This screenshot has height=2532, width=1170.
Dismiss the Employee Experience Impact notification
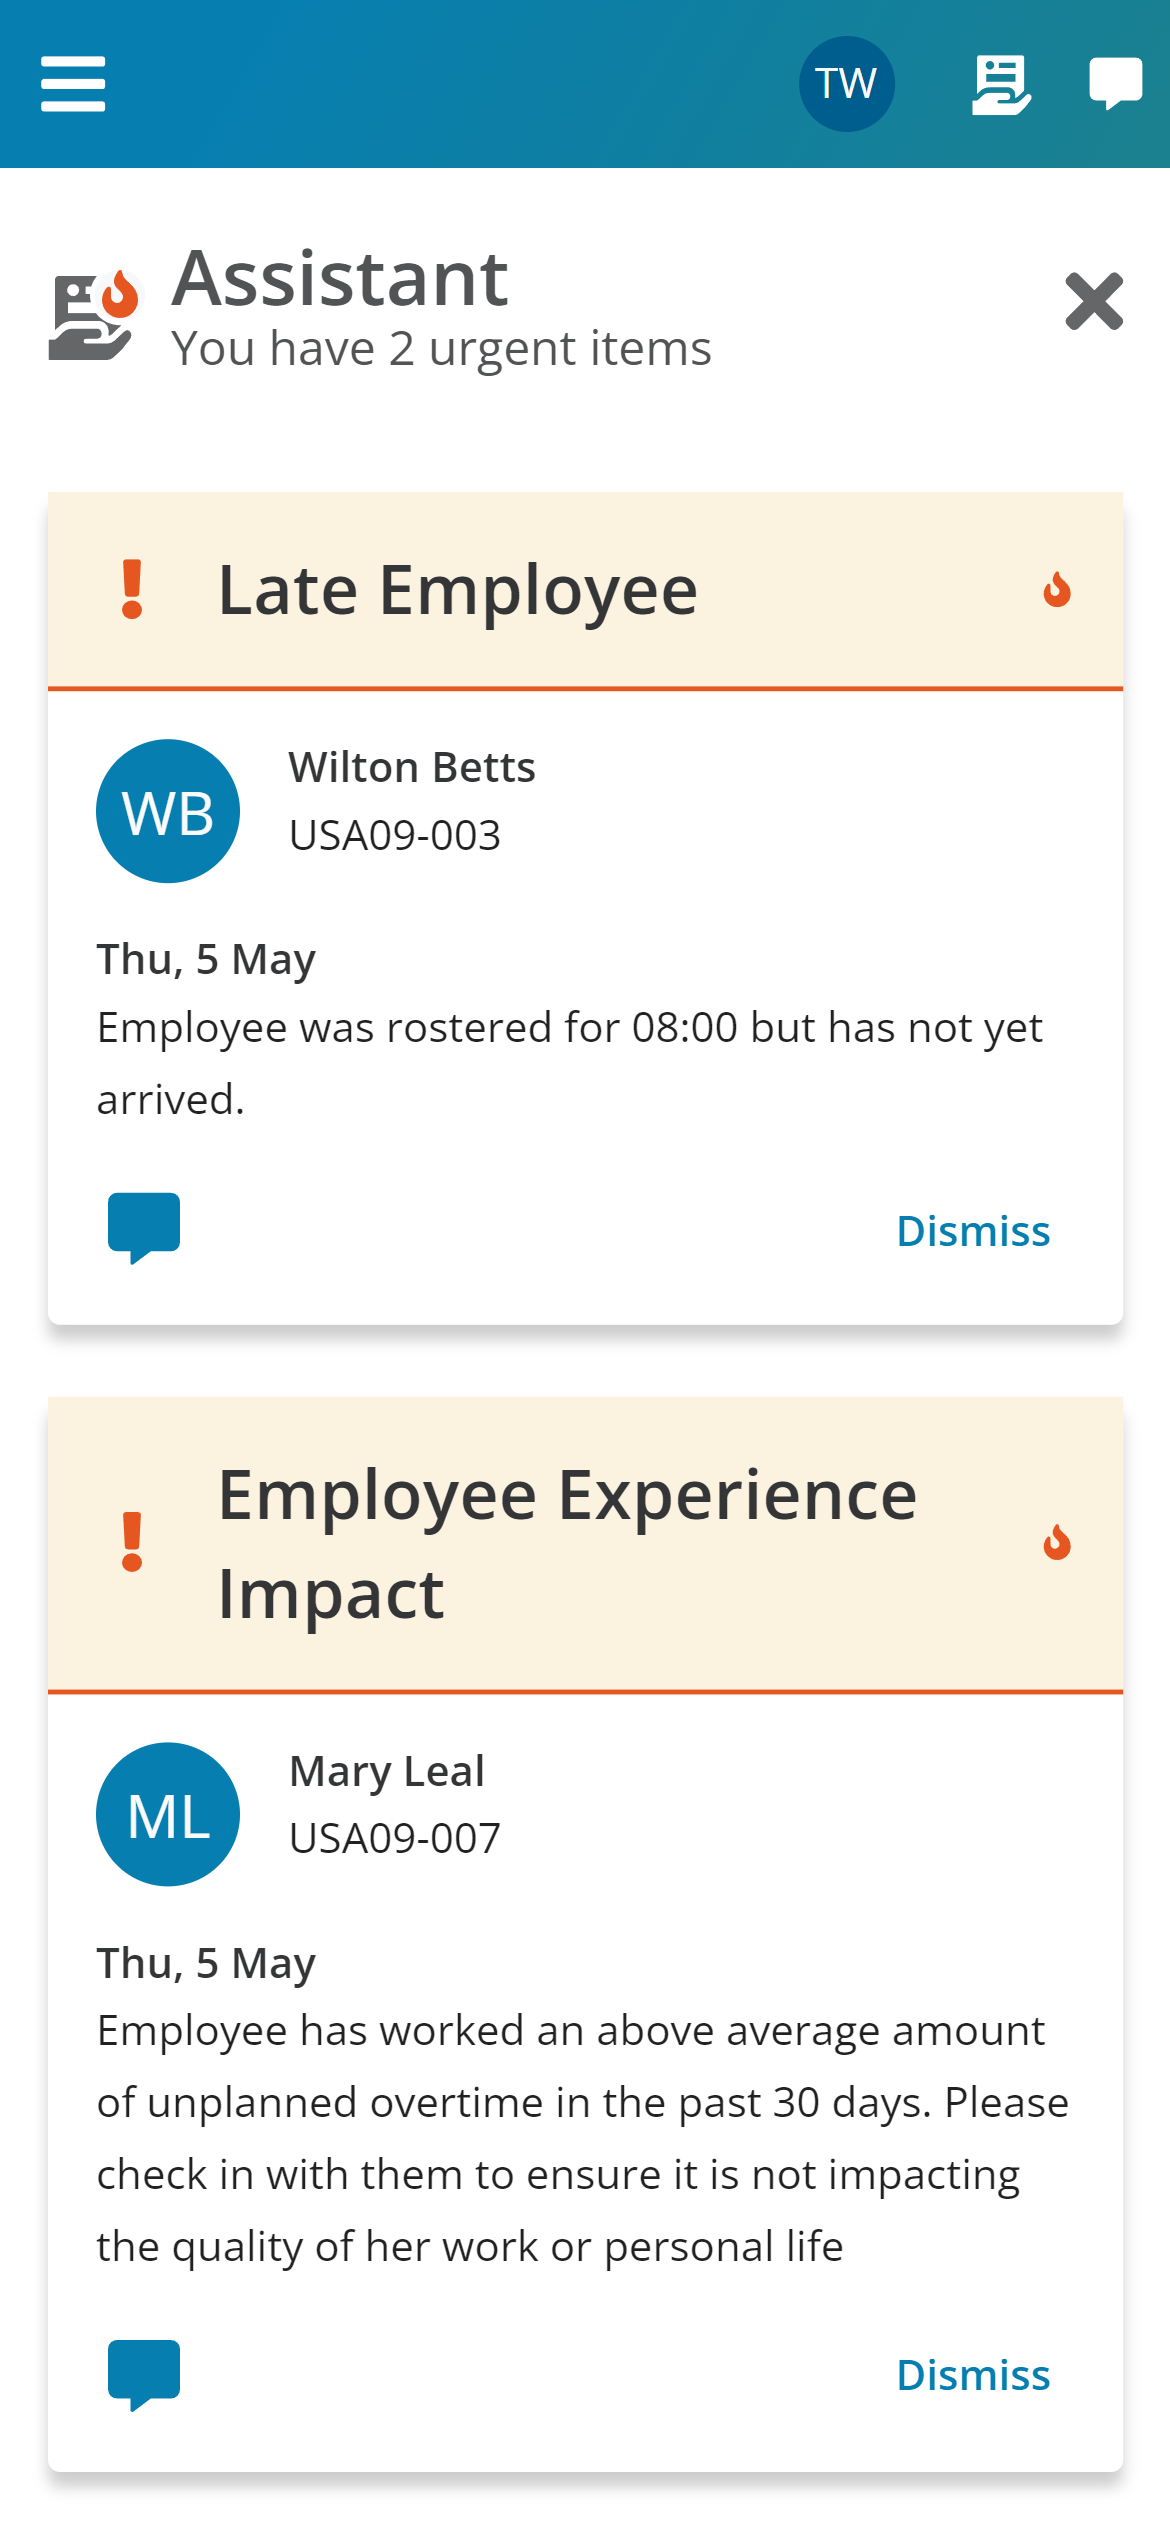coord(973,2375)
